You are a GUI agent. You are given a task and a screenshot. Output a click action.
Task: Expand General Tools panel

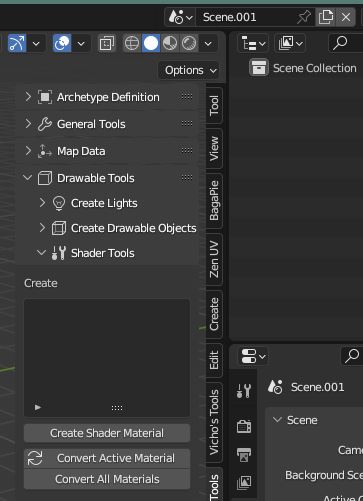(28, 124)
